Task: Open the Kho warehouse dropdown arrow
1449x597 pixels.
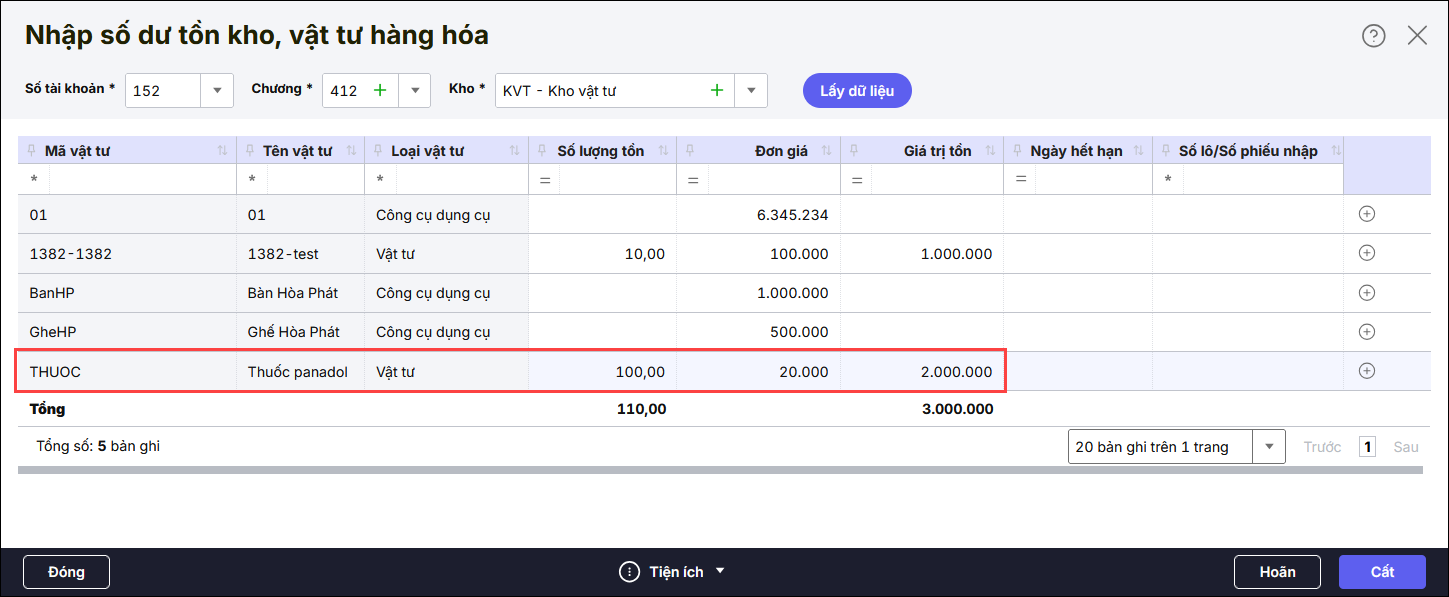Action: click(x=751, y=90)
